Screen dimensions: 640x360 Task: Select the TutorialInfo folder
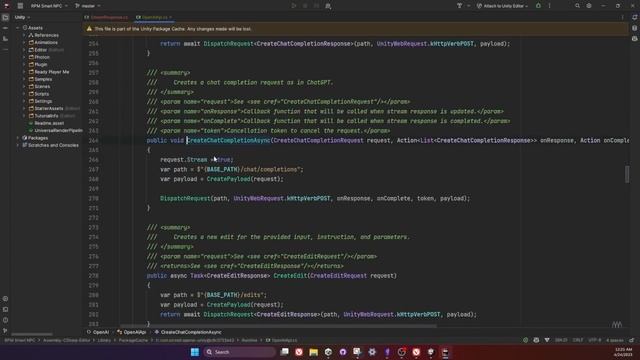tap(44, 116)
